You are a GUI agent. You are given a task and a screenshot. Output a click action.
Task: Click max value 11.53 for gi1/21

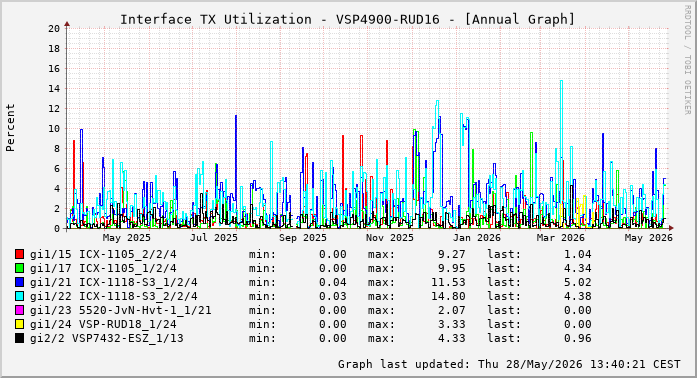448,282
